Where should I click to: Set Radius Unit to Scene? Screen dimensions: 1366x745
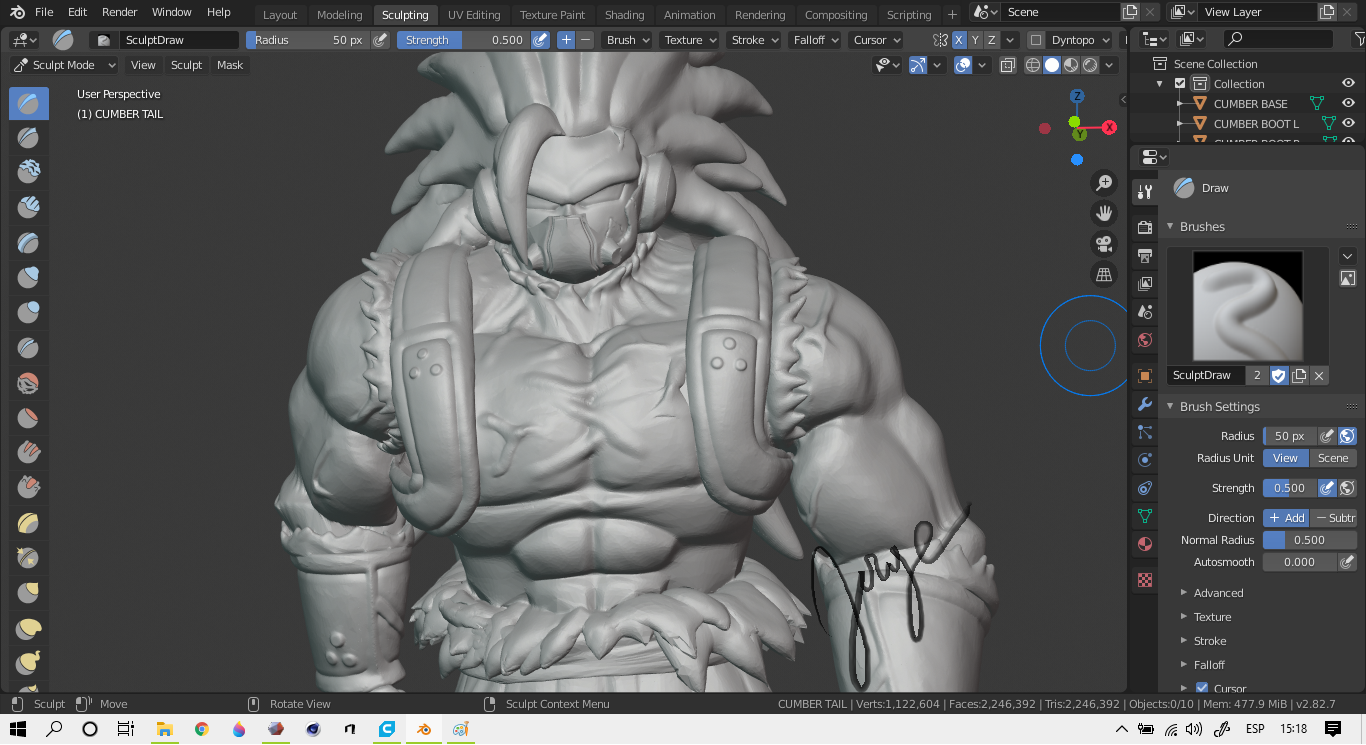[1332, 458]
